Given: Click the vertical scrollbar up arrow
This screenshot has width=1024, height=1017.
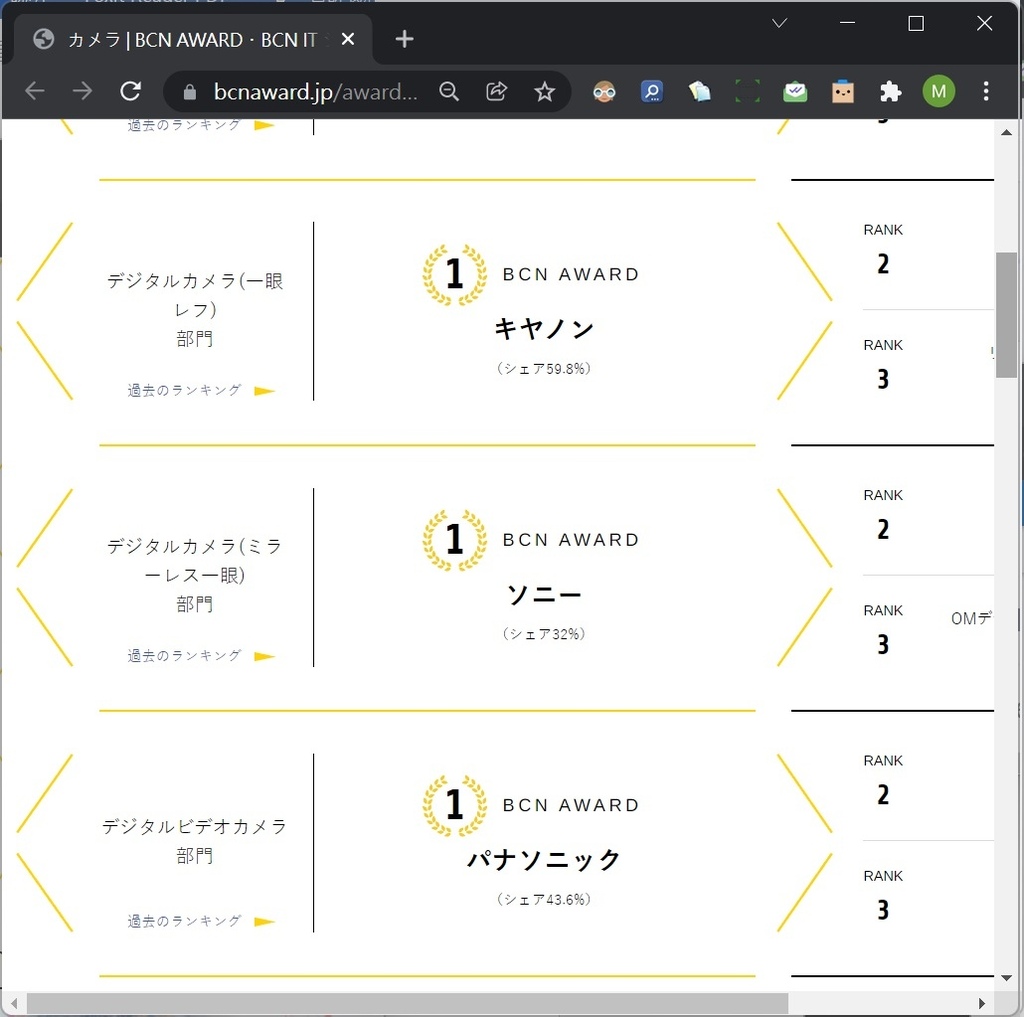Looking at the screenshot, I should (1006, 132).
